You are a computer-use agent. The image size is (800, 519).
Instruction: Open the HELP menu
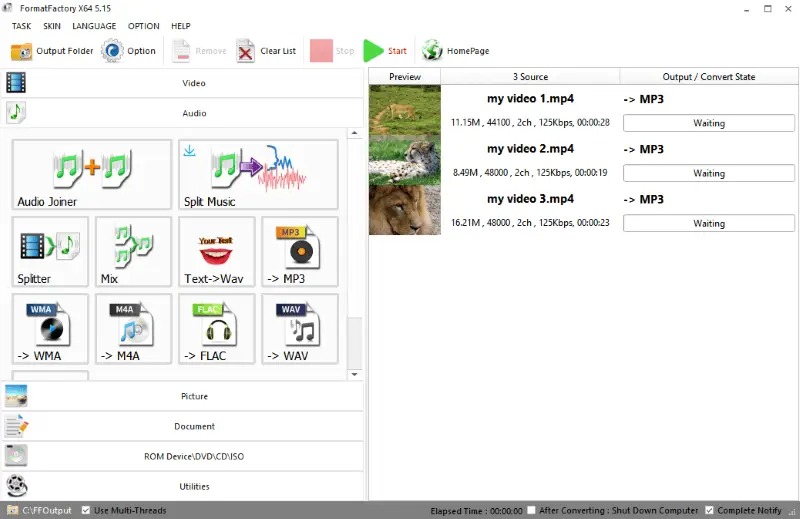(181, 26)
